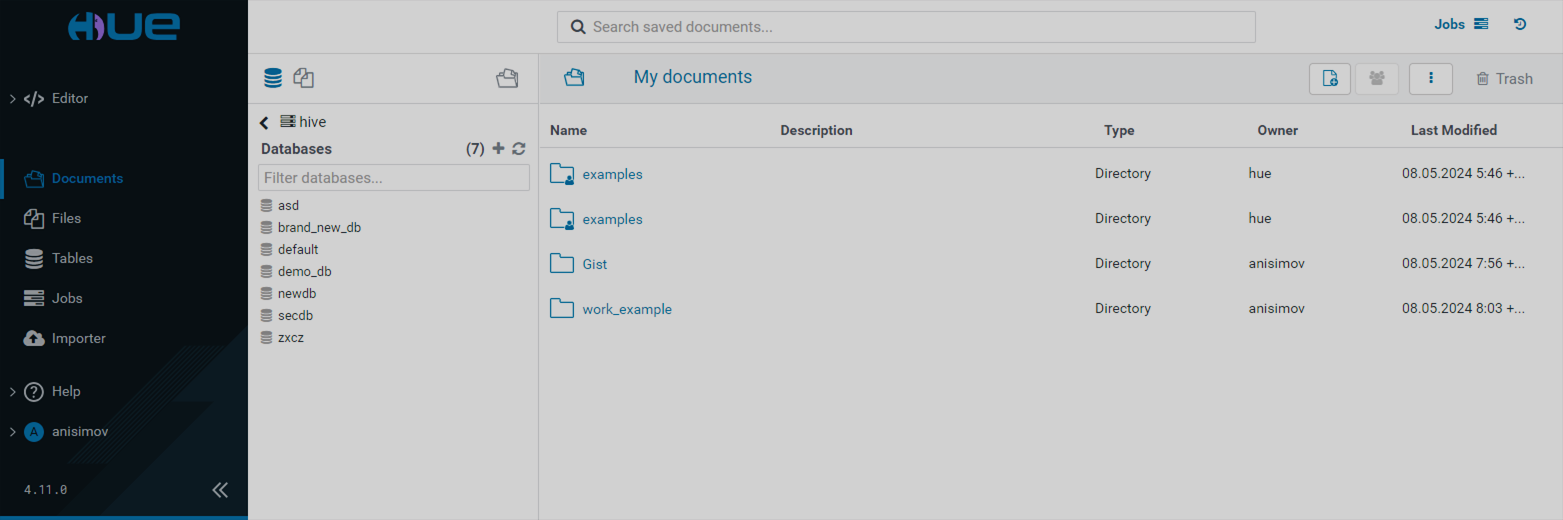Viewport: 1563px width, 520px height.
Task: Collapse the sidebar with the double chevron
Action: click(220, 490)
